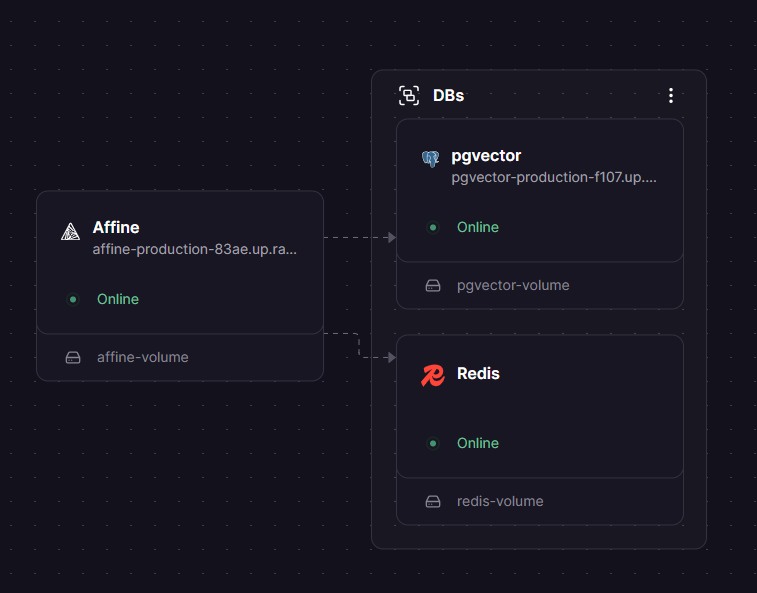Click the arrowhead pointing into pgvector

[392, 237]
